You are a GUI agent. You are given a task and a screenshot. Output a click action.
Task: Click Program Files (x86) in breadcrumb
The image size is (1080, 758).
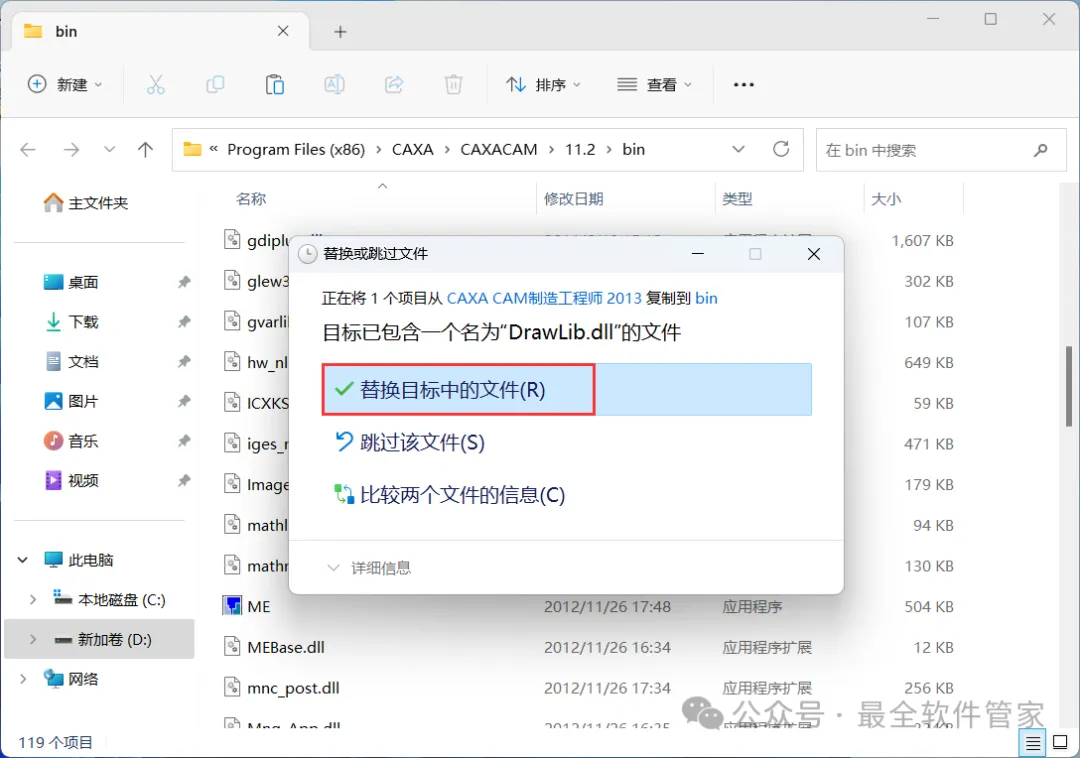click(296, 149)
